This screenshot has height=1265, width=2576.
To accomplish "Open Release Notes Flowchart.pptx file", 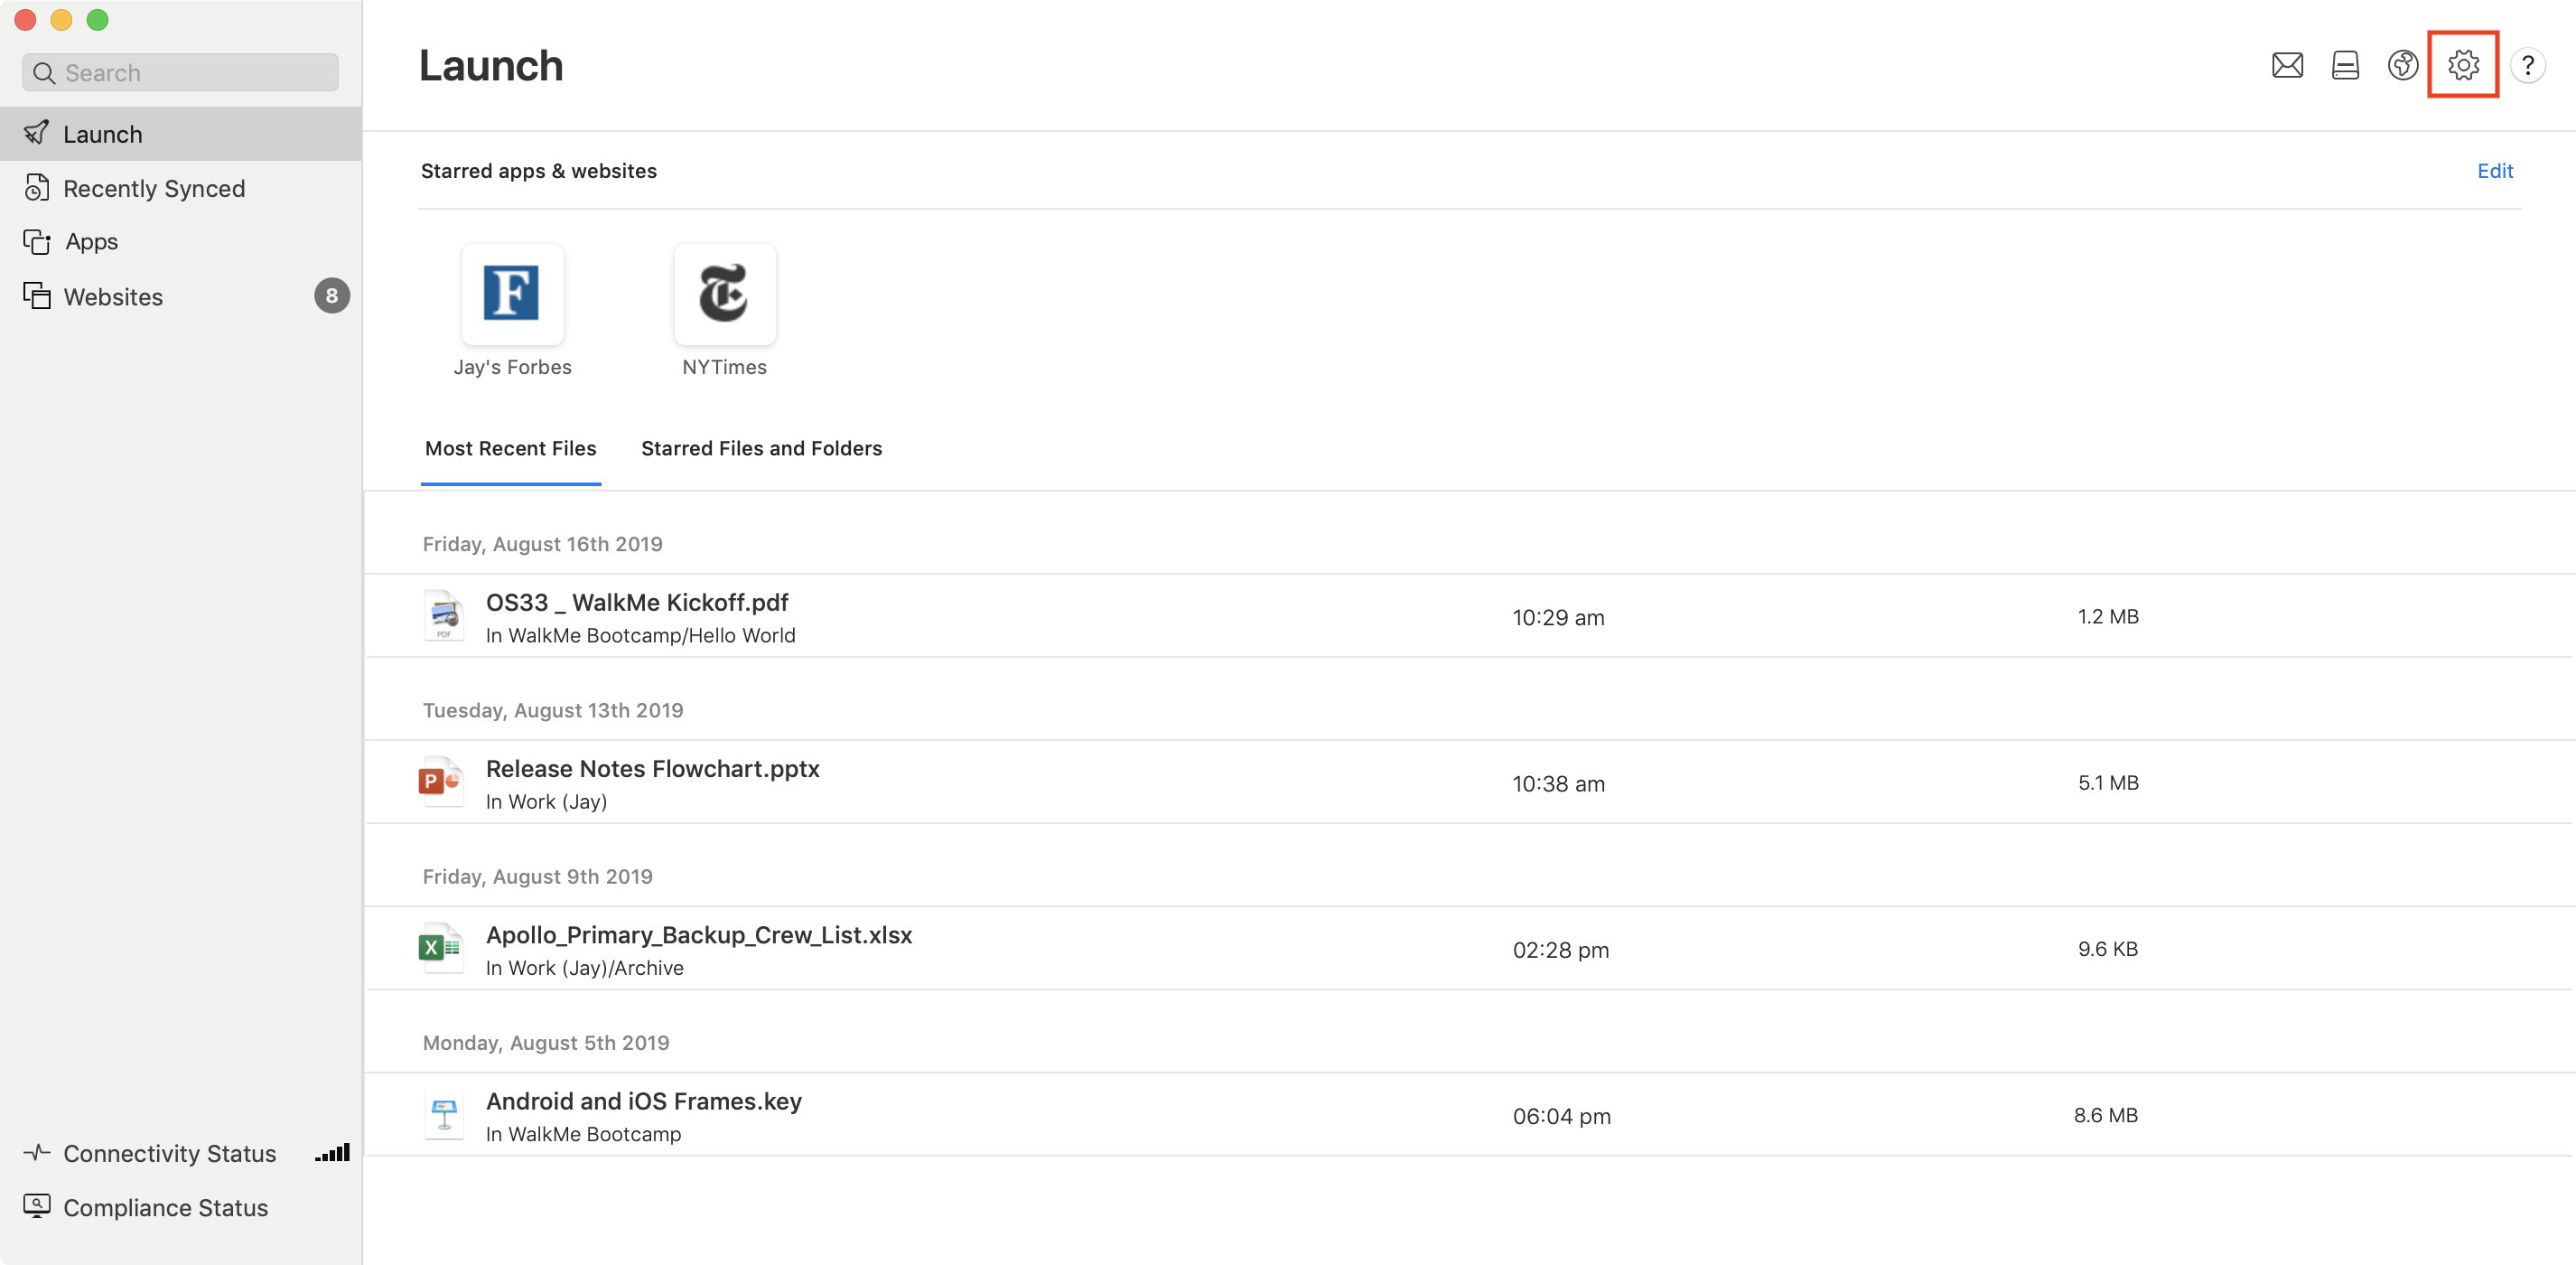I will [x=652, y=769].
